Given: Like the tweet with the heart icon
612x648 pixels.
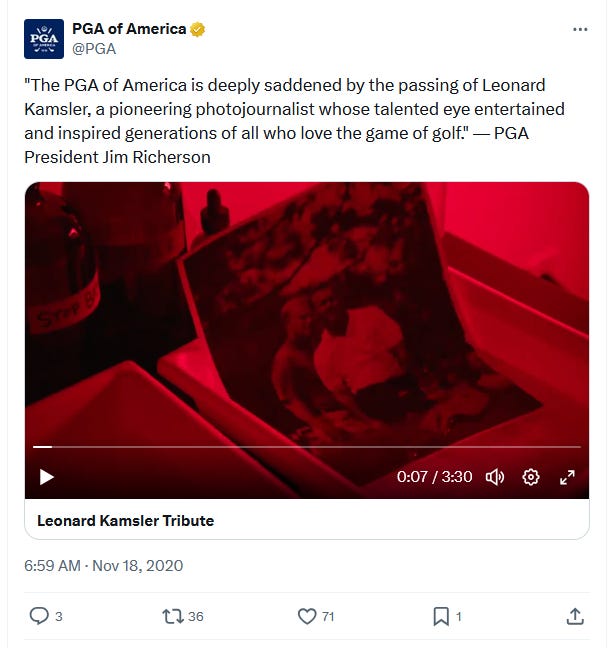Looking at the screenshot, I should pyautogui.click(x=307, y=616).
